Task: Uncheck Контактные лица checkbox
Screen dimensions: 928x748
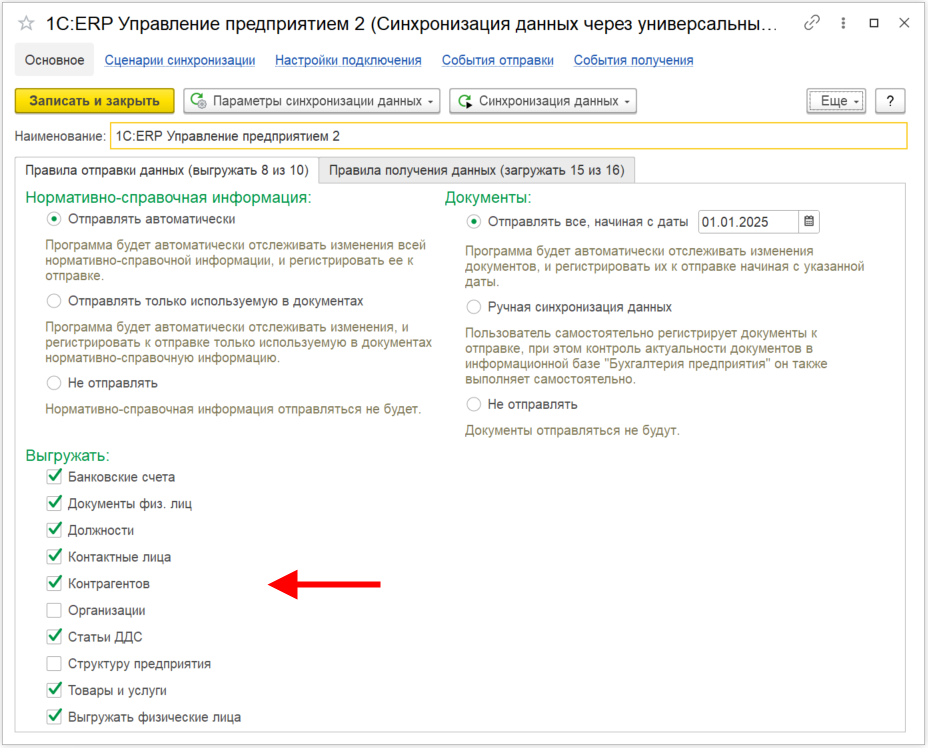Action: [x=54, y=556]
